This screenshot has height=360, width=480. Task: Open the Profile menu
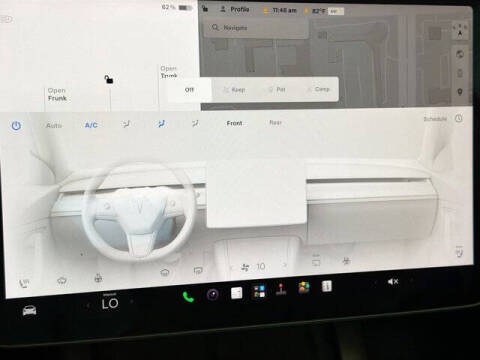point(235,9)
